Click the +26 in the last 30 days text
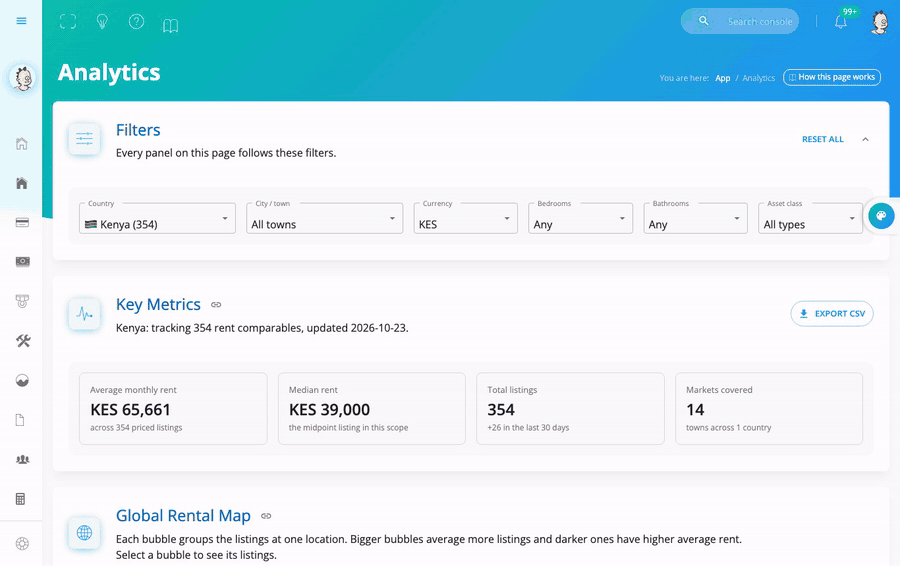Screen dimensions: 900x566 pos(528,428)
